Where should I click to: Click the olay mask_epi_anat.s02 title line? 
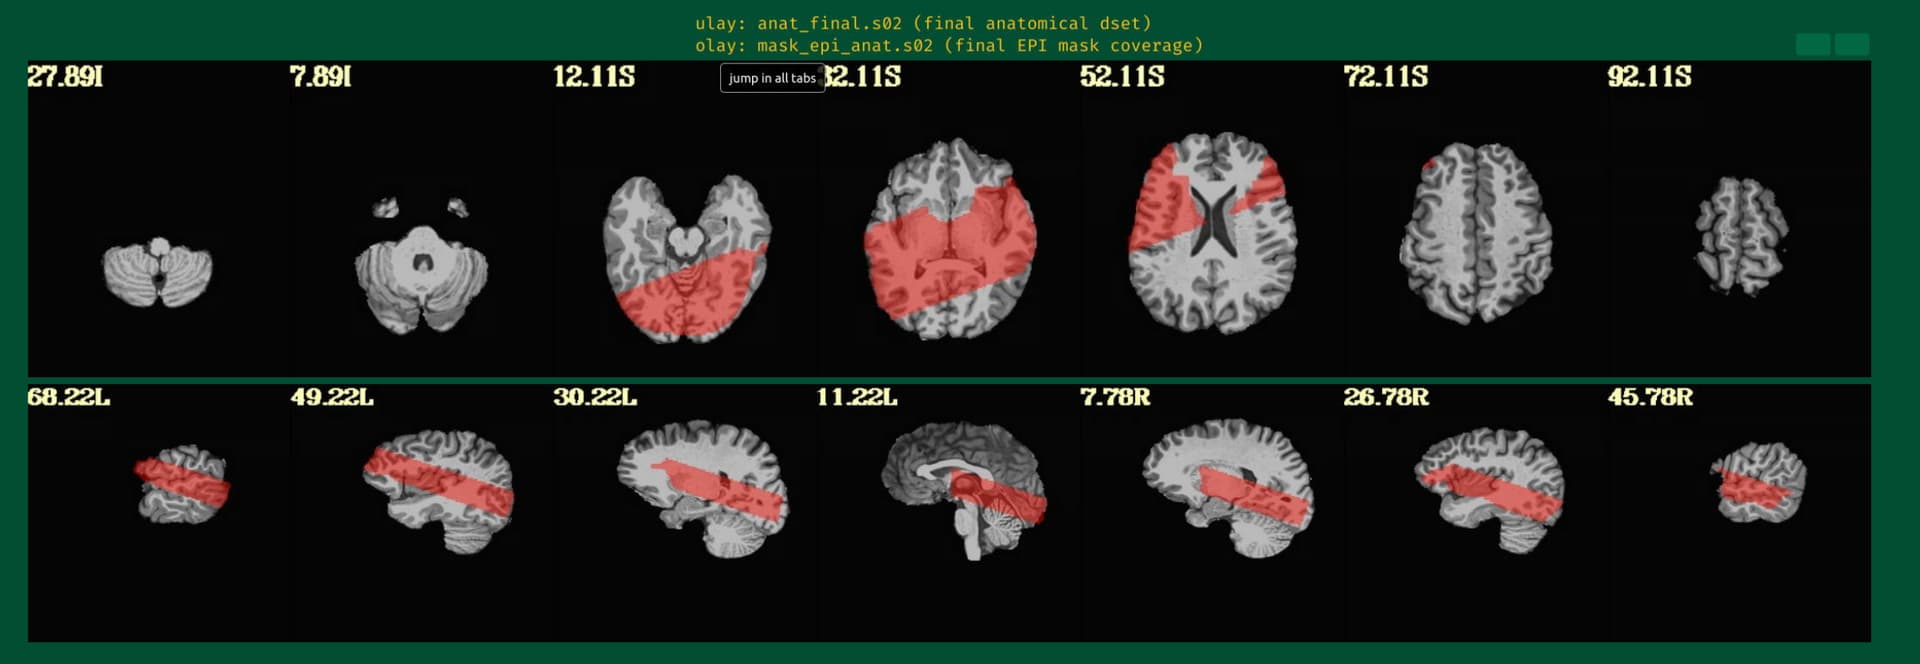tap(948, 46)
